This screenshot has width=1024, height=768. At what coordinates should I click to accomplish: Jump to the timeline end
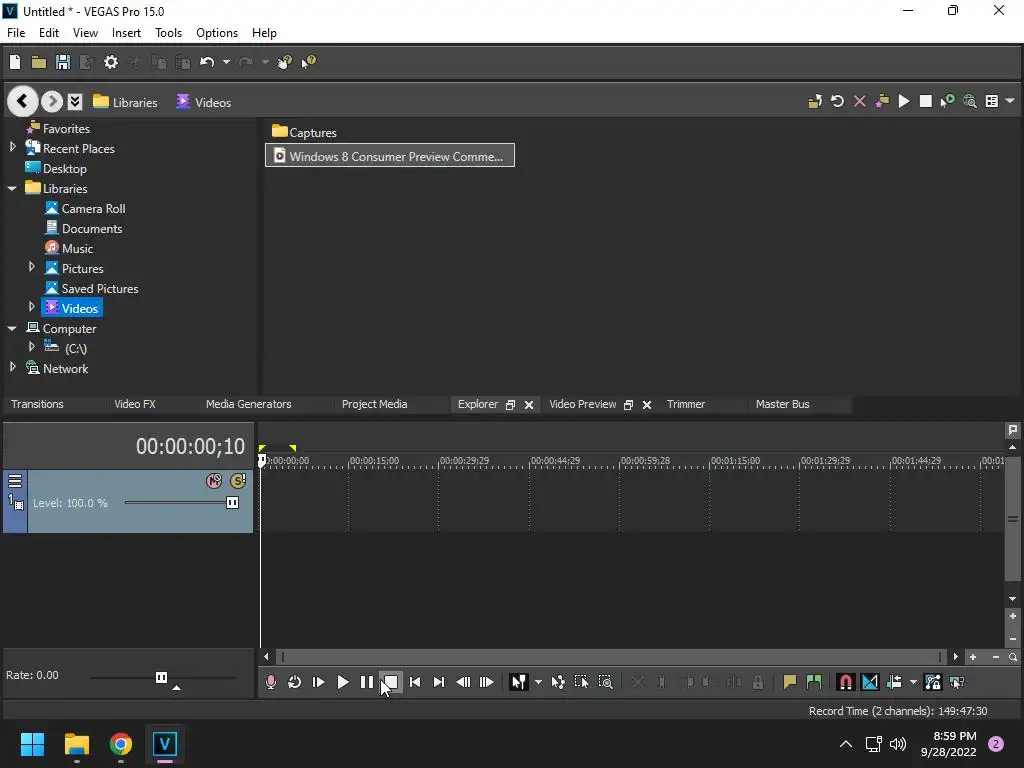point(439,682)
